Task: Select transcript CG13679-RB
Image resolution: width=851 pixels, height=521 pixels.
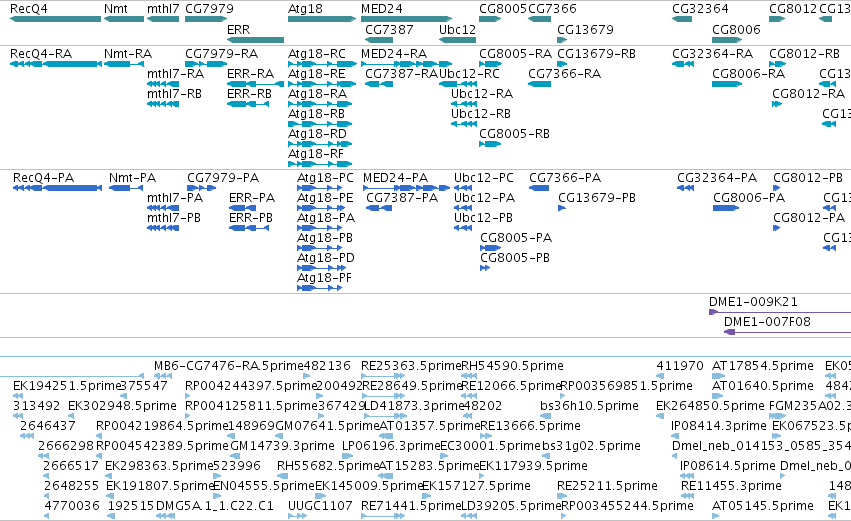Action: [x=562, y=64]
